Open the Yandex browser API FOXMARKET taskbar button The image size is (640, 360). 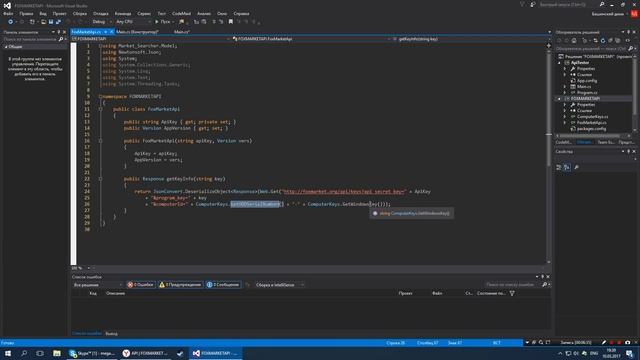[x=146, y=353]
